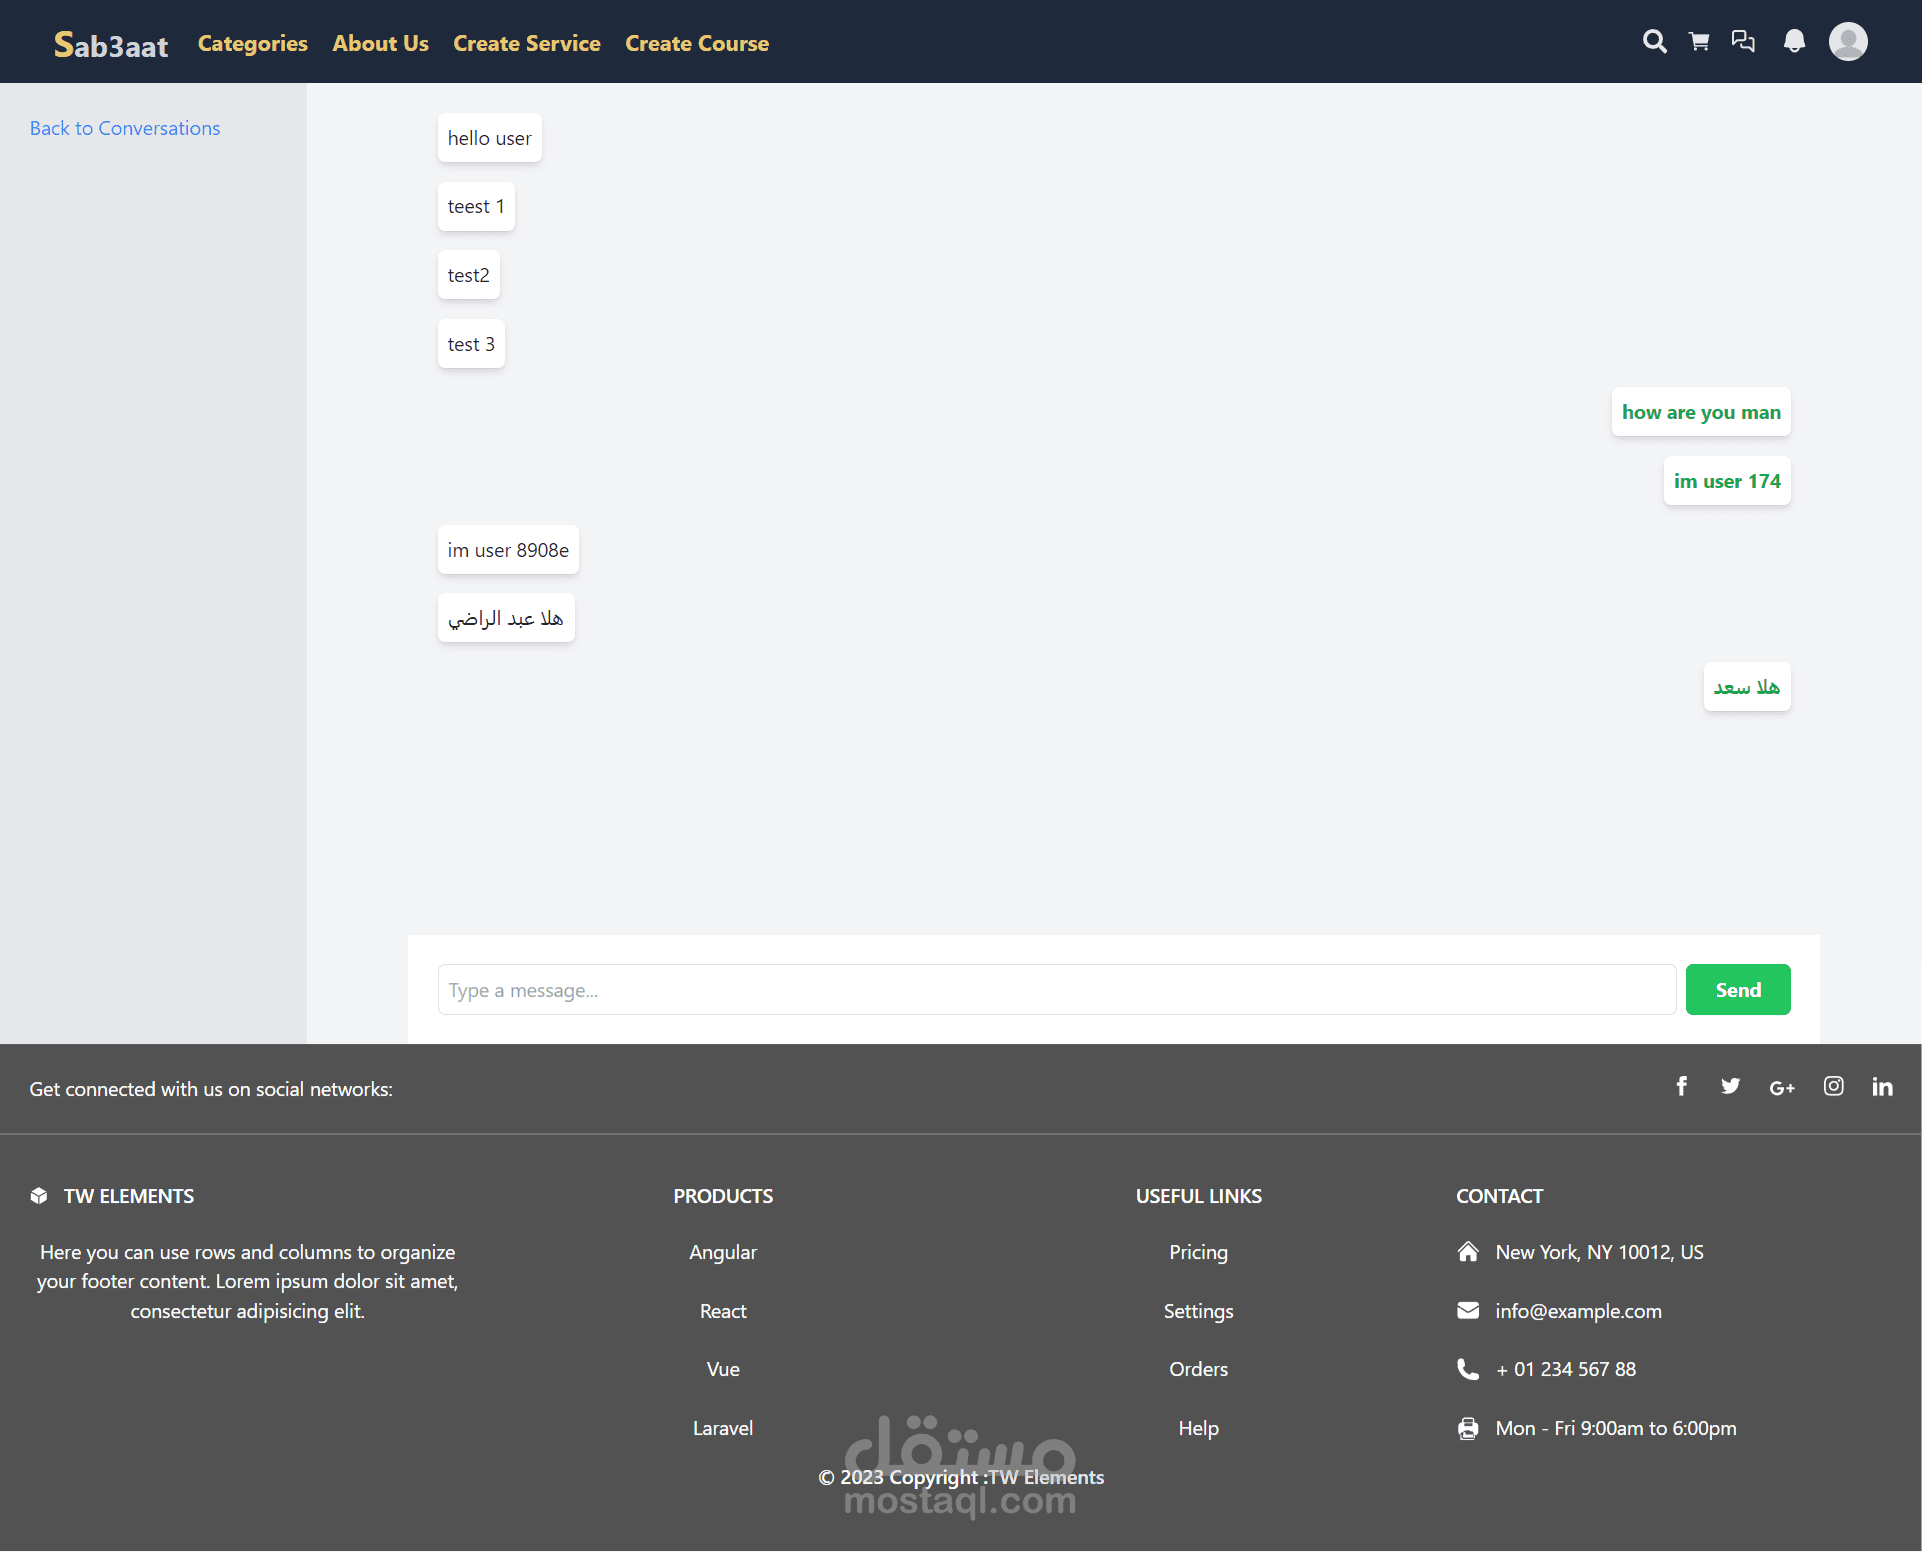This screenshot has height=1552, width=1922.
Task: Go to About Us page
Action: [380, 43]
